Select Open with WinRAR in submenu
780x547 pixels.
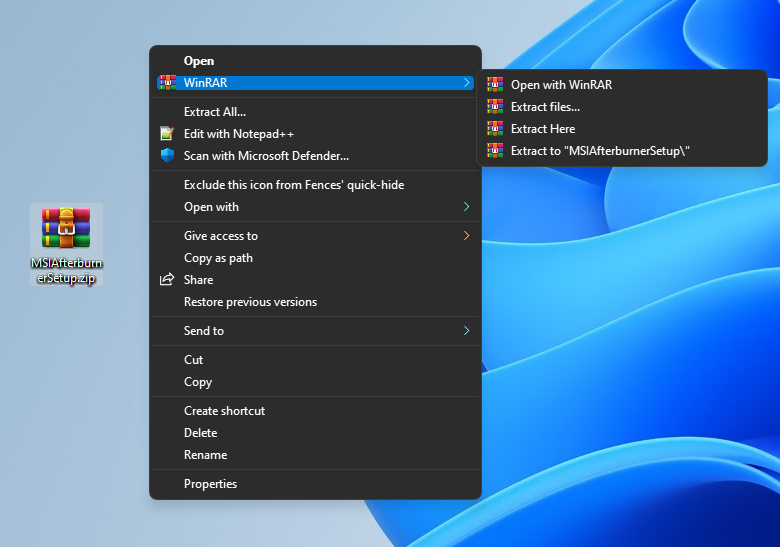click(x=622, y=85)
